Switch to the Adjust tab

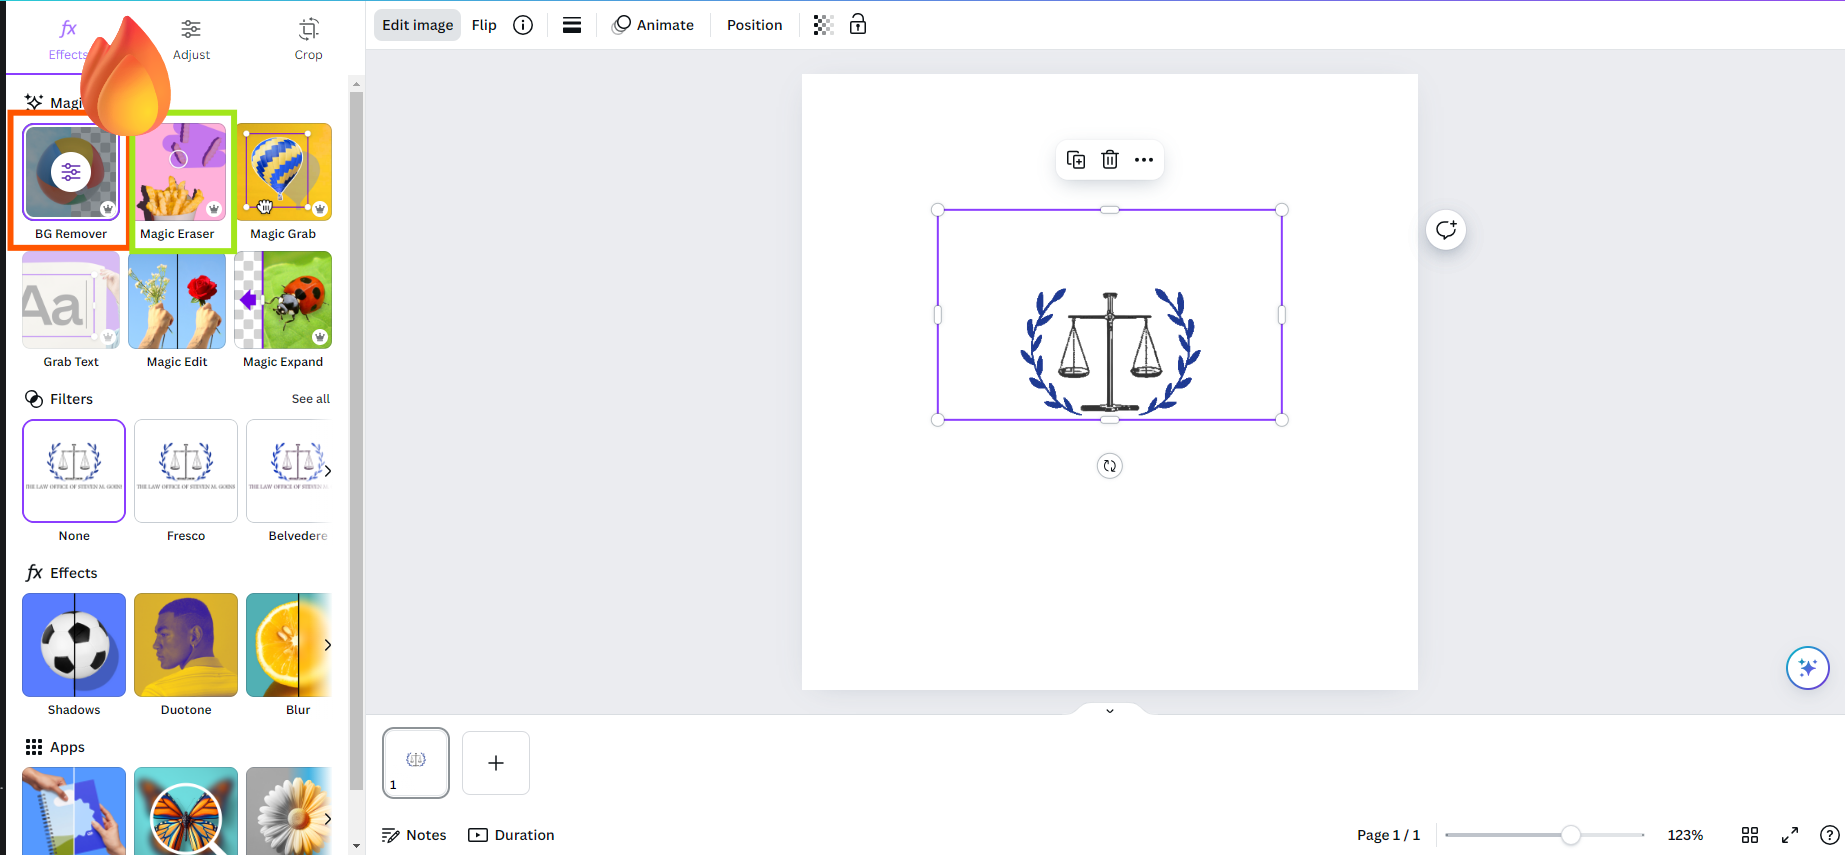click(x=191, y=40)
